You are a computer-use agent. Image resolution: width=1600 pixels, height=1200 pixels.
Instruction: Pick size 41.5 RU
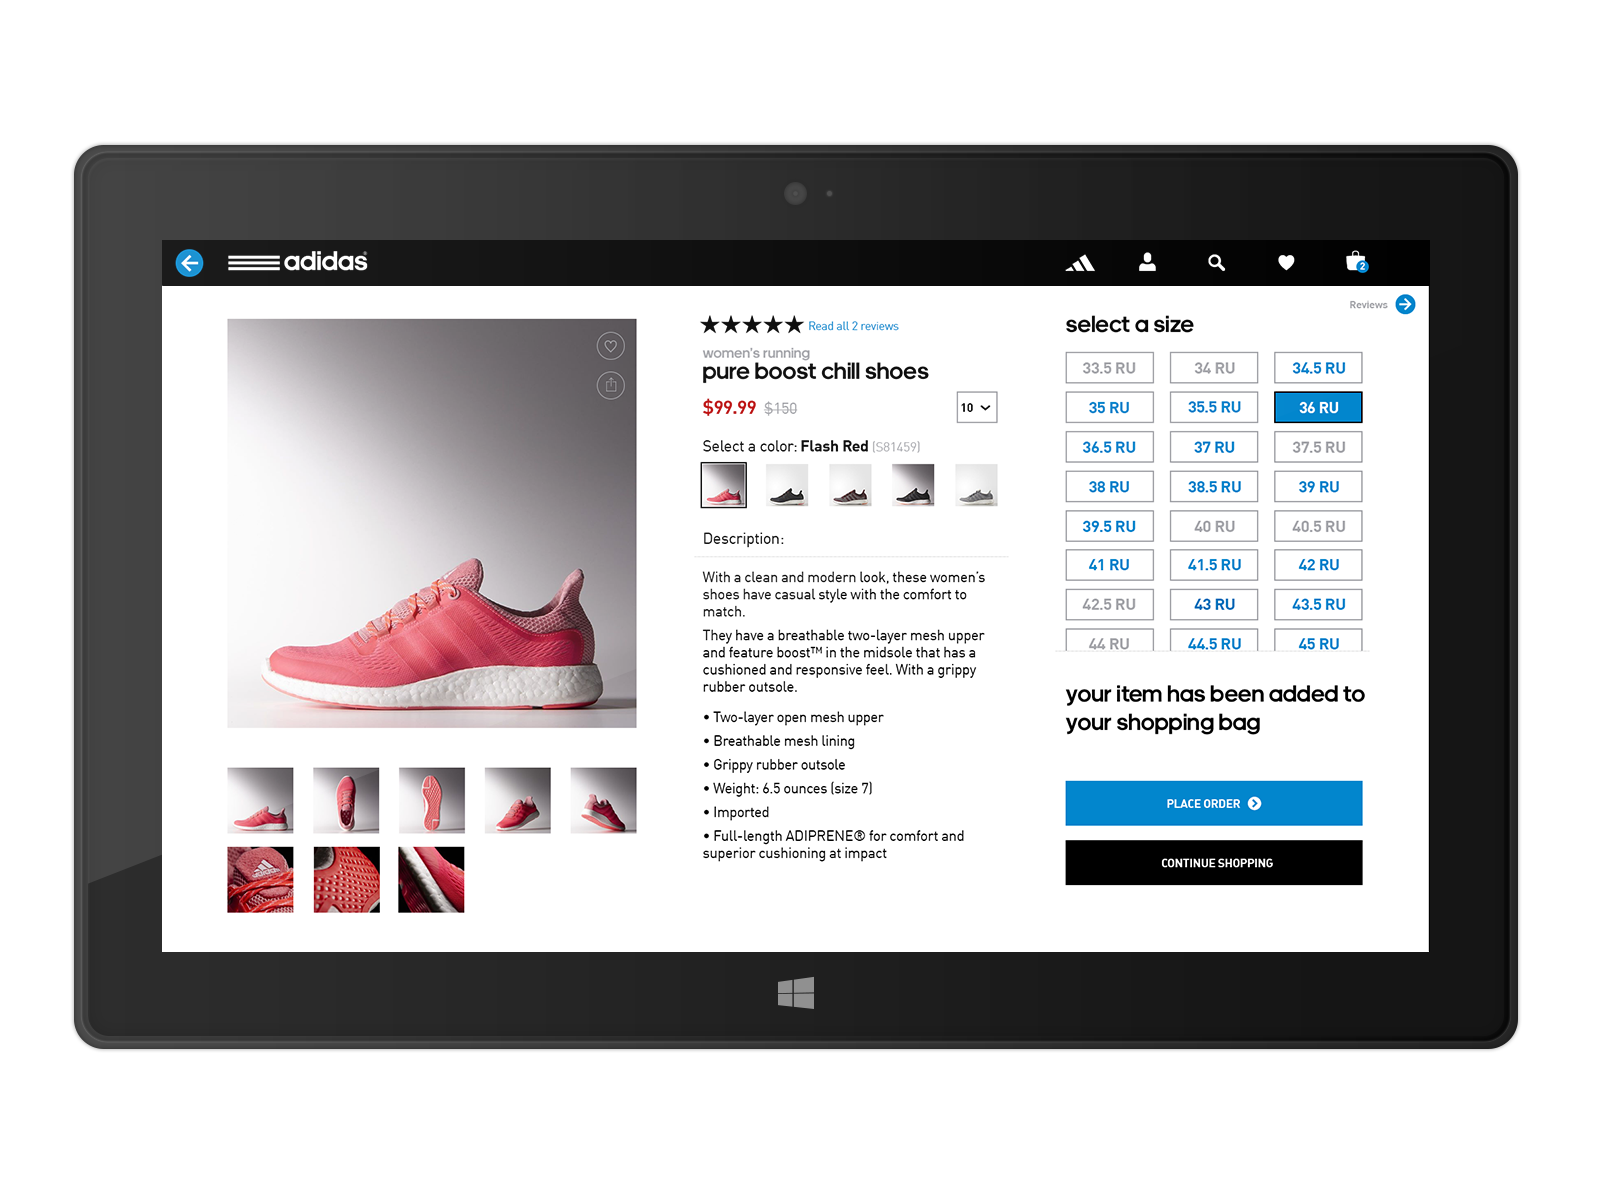click(x=1214, y=565)
